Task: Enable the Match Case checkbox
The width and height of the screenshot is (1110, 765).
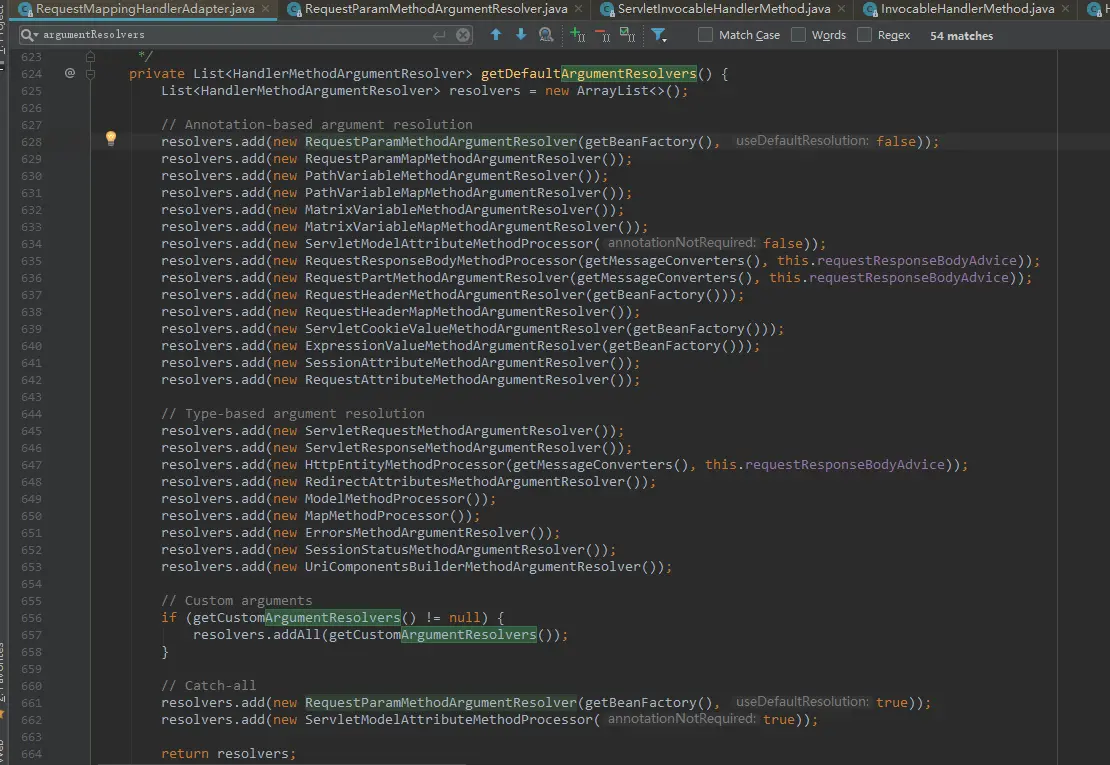Action: 706,35
